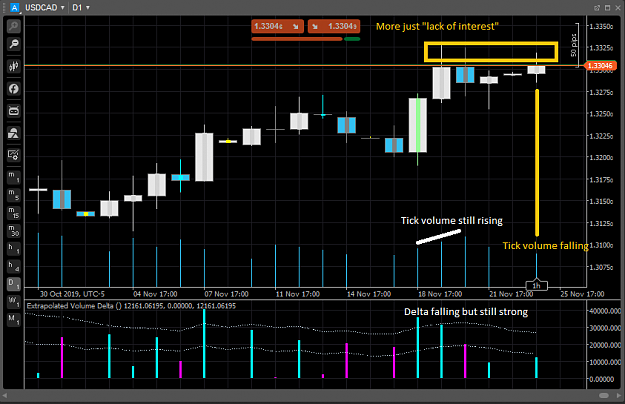Click the 1.3325 price axis label

(601, 48)
